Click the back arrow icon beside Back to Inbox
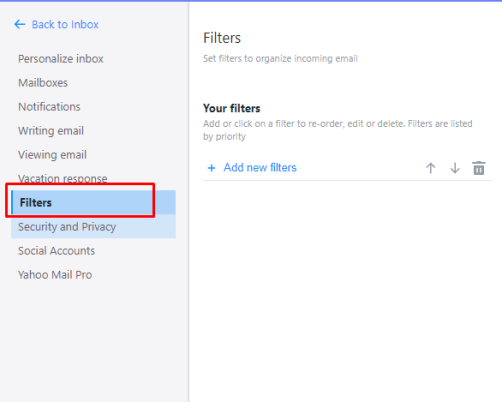502x402 pixels. point(20,24)
